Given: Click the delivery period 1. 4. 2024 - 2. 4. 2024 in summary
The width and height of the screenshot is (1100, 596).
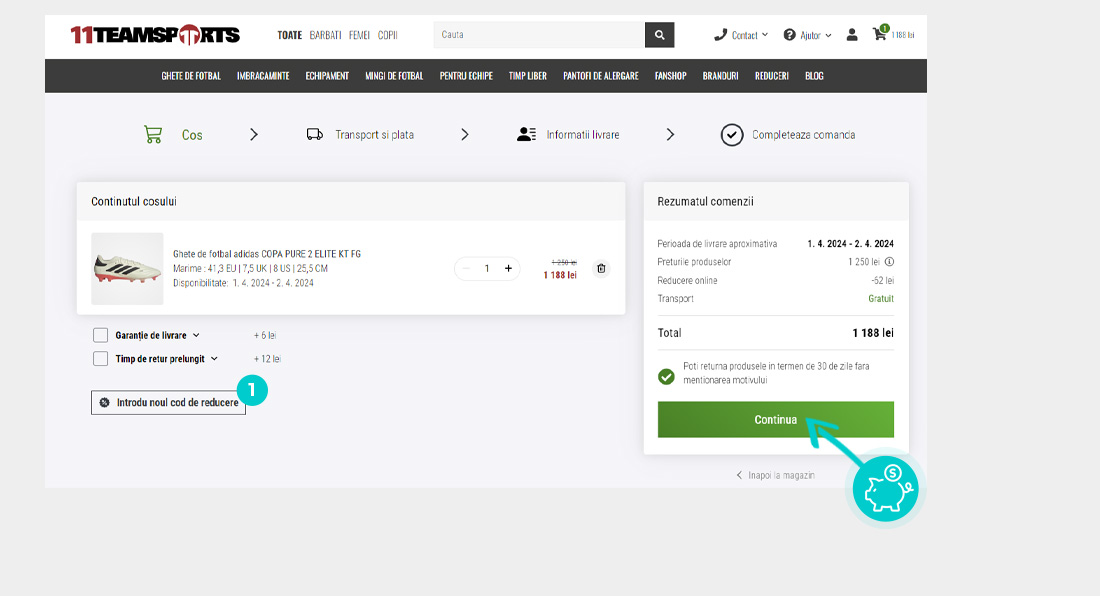Looking at the screenshot, I should [x=850, y=244].
